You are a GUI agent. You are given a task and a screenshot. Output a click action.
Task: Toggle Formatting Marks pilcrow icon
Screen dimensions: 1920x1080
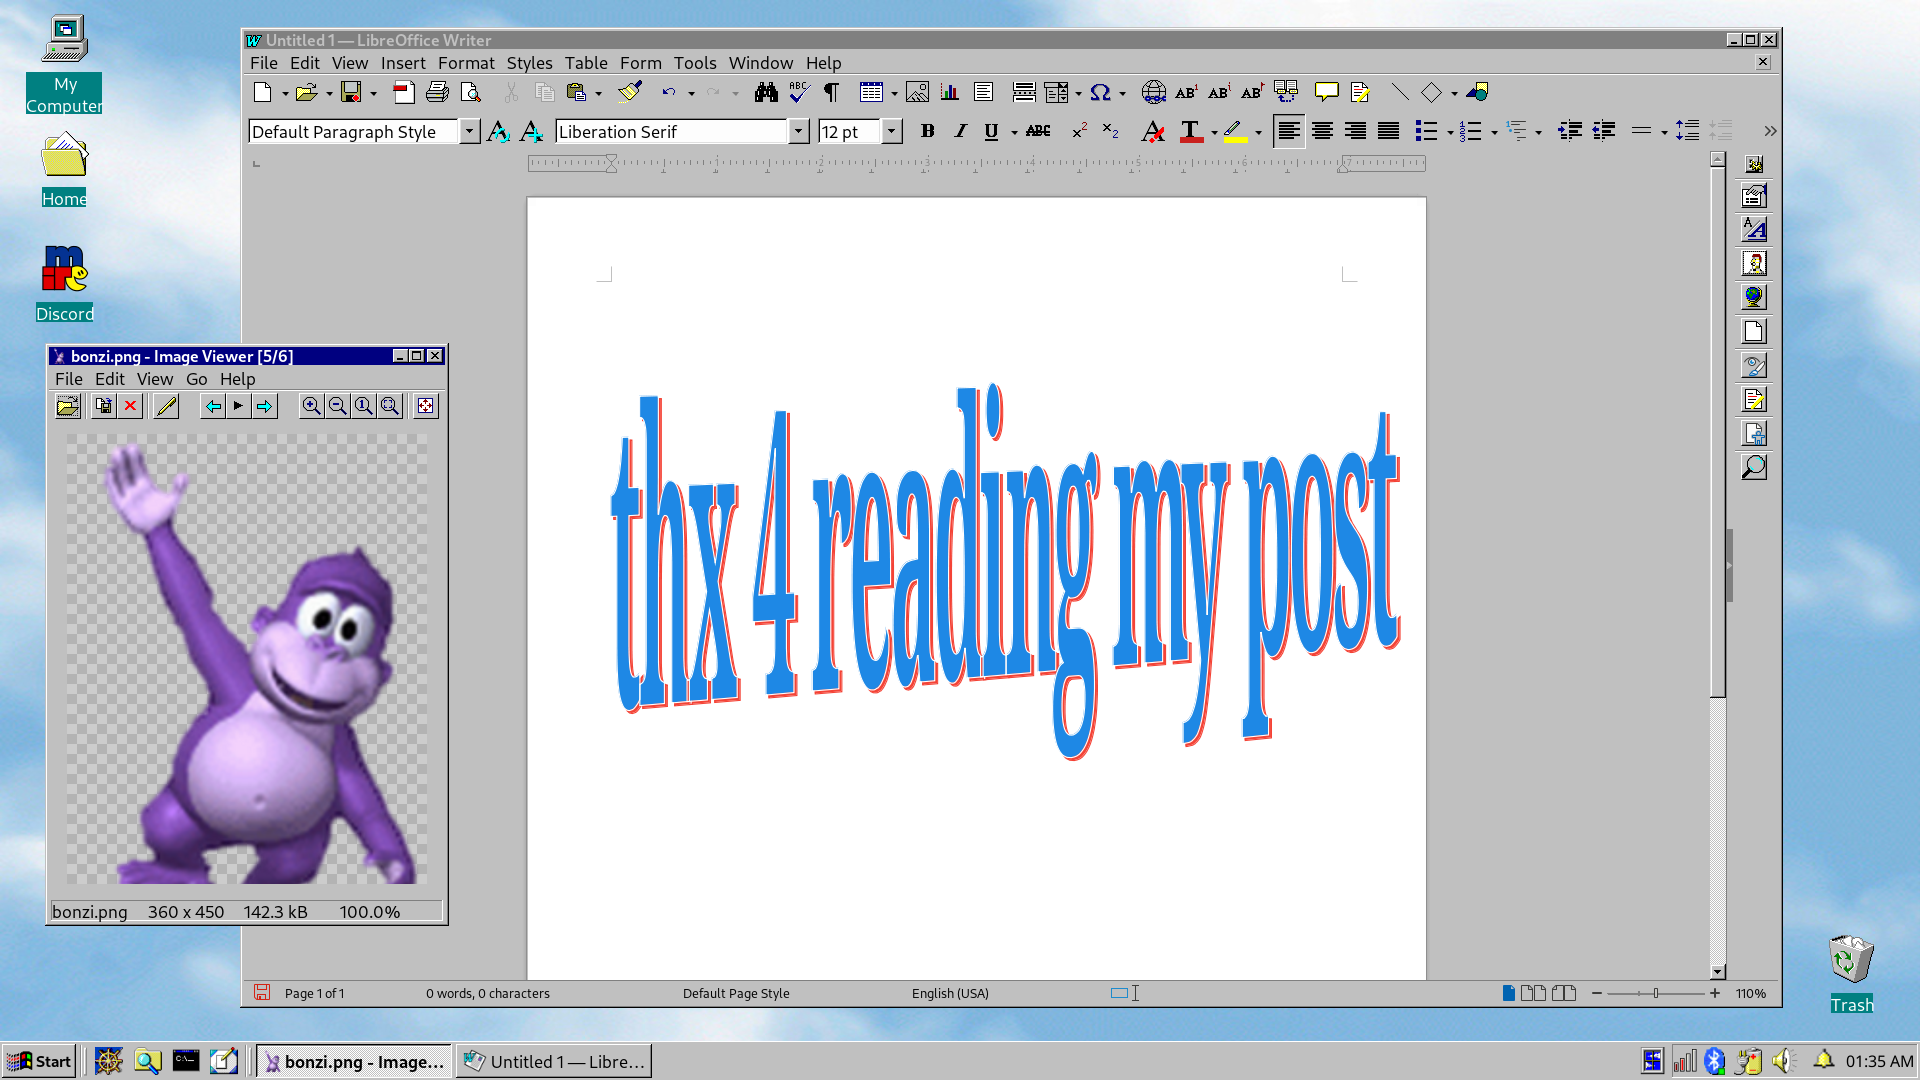coord(831,92)
